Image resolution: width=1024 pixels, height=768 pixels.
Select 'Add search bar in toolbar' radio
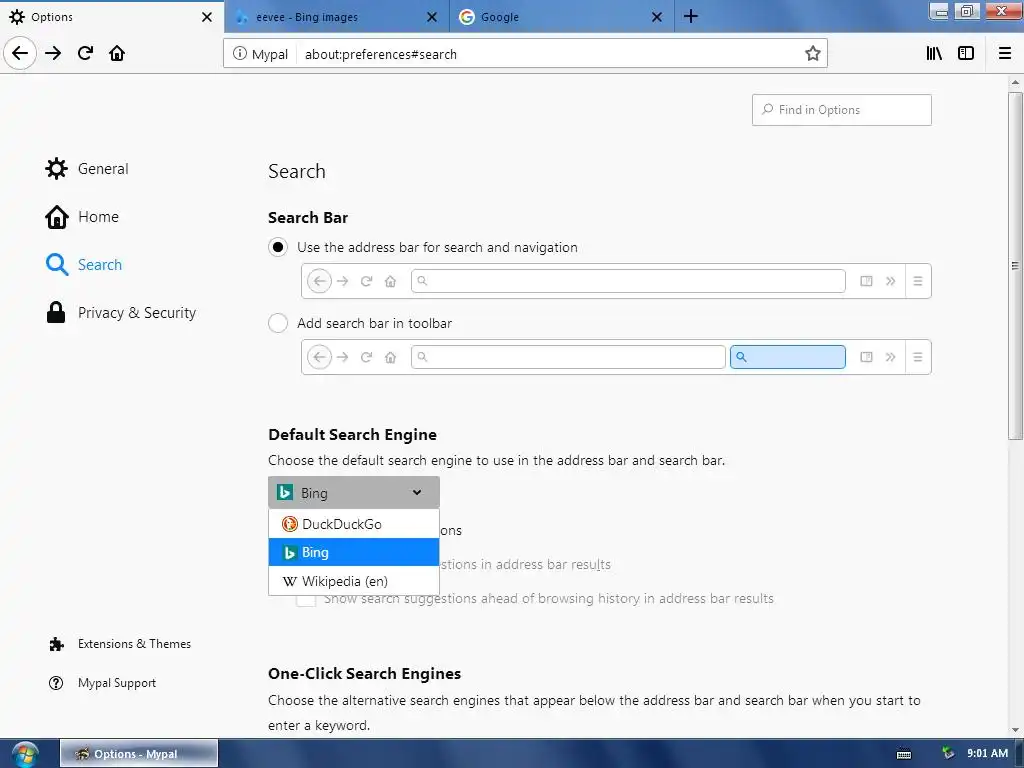point(278,323)
